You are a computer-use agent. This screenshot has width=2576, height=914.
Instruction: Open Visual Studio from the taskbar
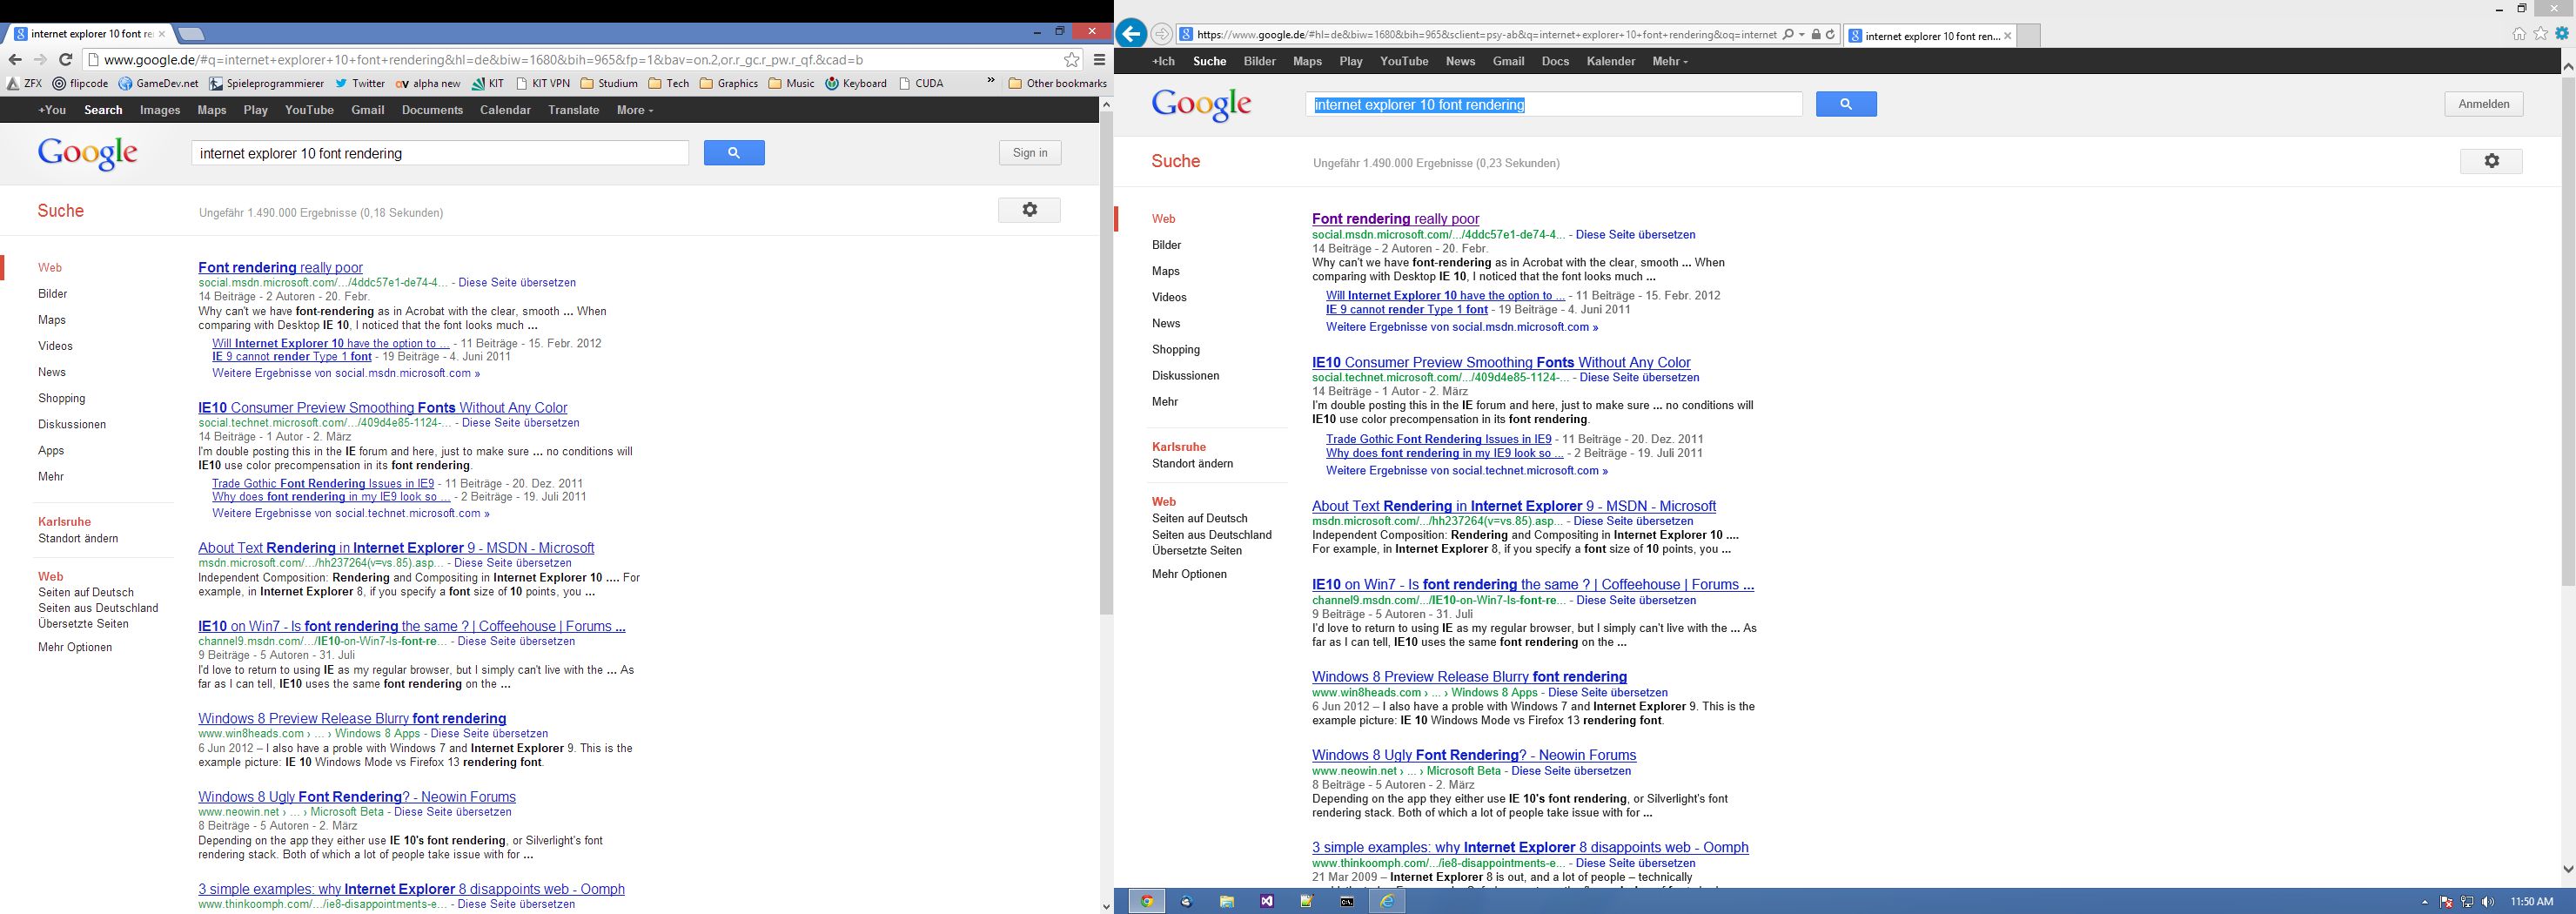pyautogui.click(x=1267, y=901)
